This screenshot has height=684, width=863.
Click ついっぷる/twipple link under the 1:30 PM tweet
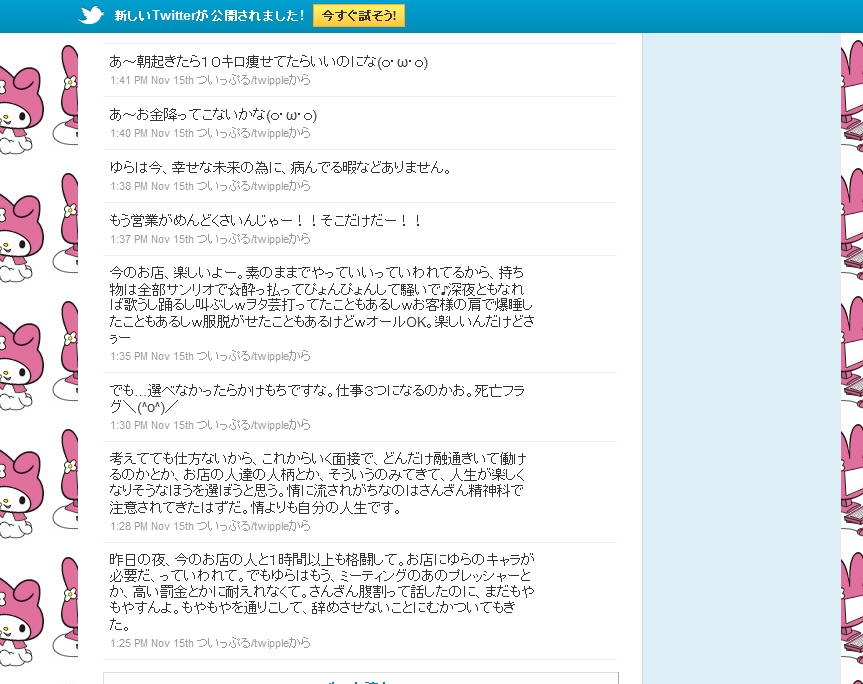(243, 425)
